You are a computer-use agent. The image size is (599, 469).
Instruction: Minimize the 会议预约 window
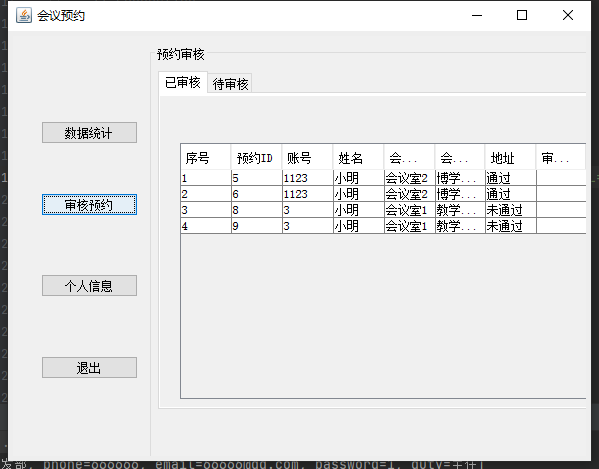(x=477, y=15)
